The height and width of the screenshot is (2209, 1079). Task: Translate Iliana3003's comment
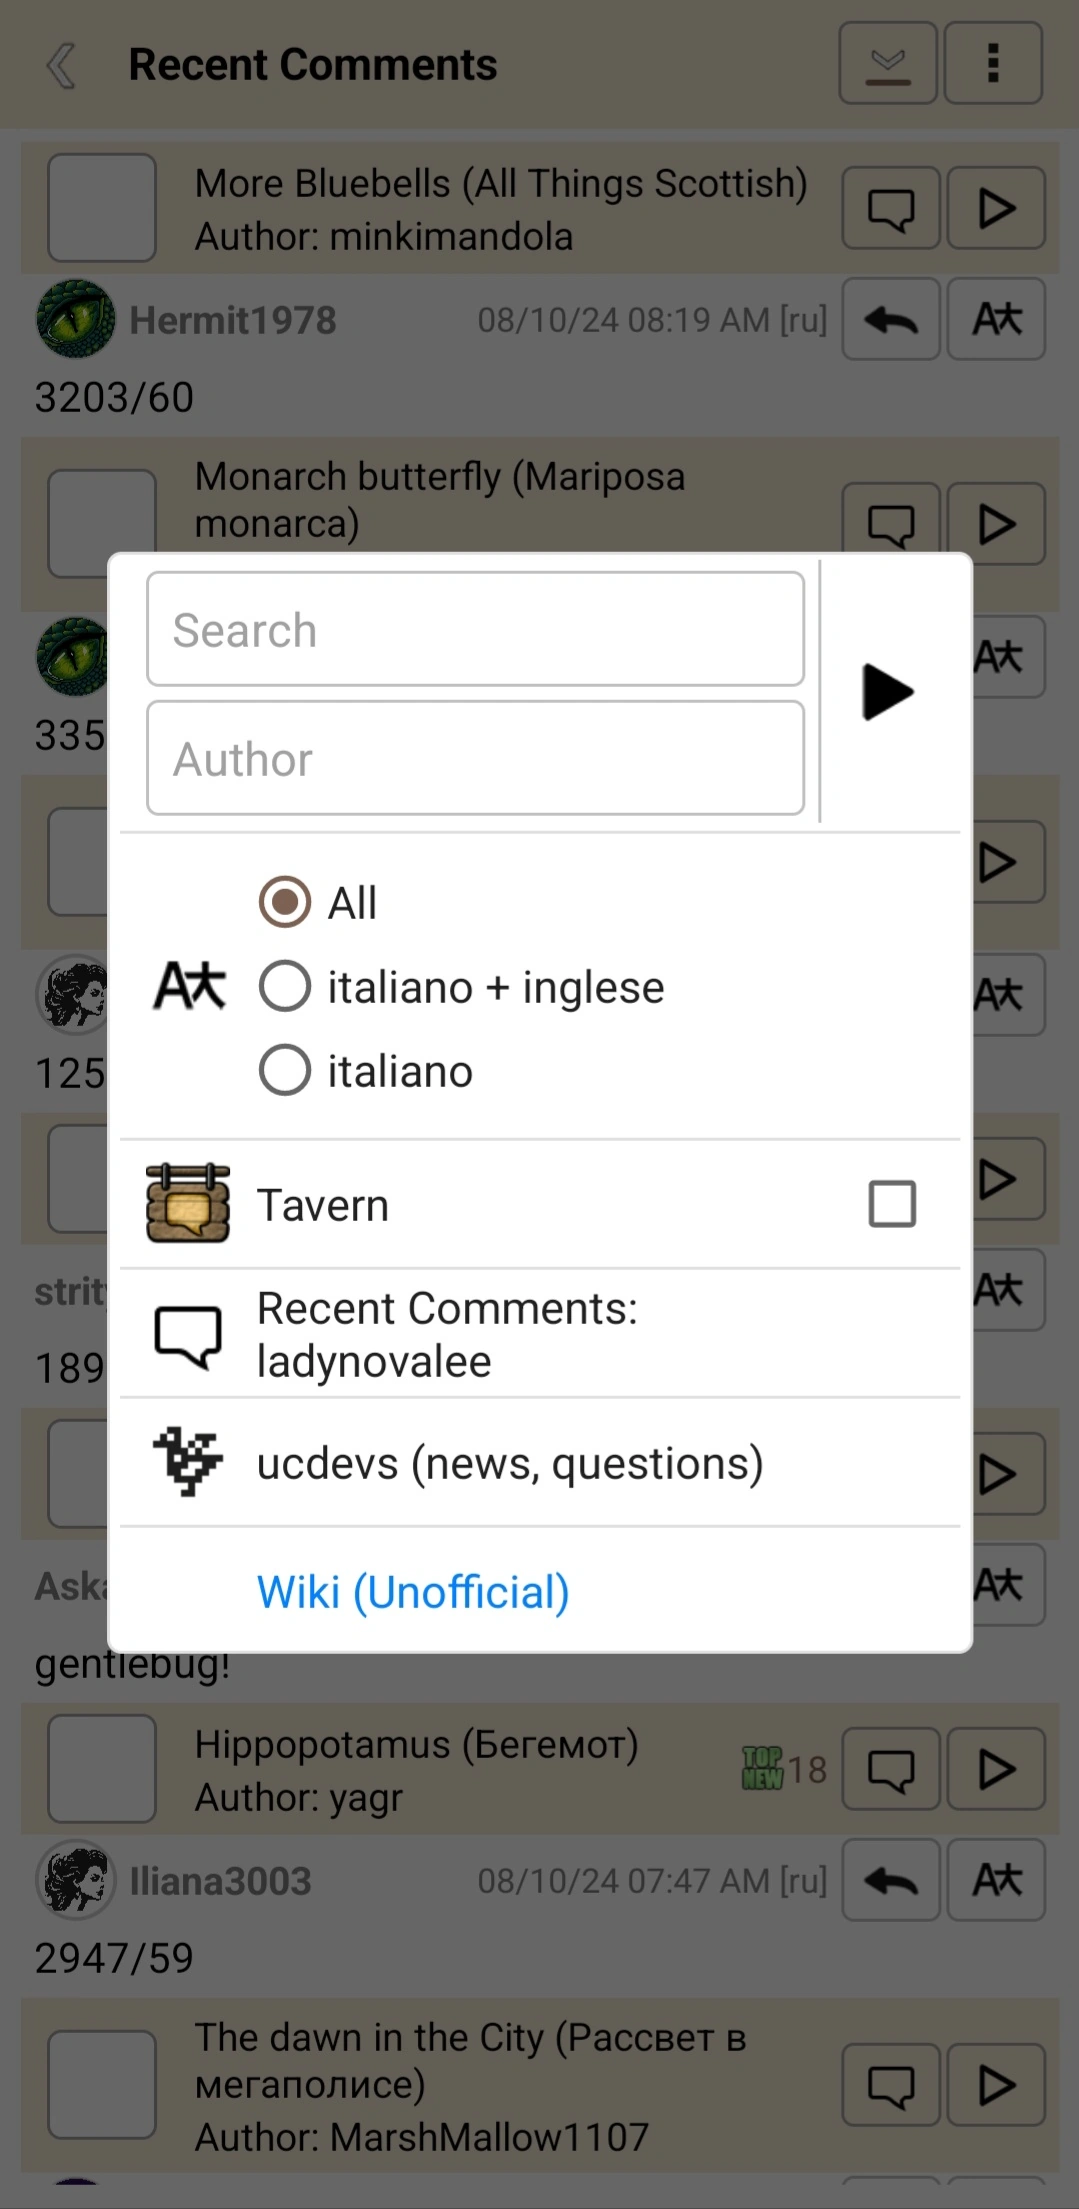coord(996,1881)
